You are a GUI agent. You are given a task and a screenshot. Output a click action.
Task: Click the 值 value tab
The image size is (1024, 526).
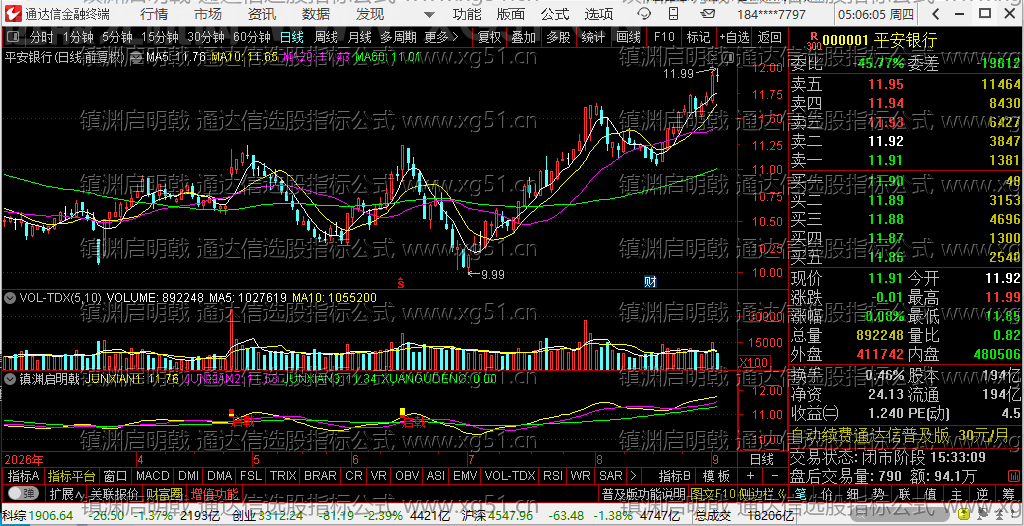(x=931, y=493)
